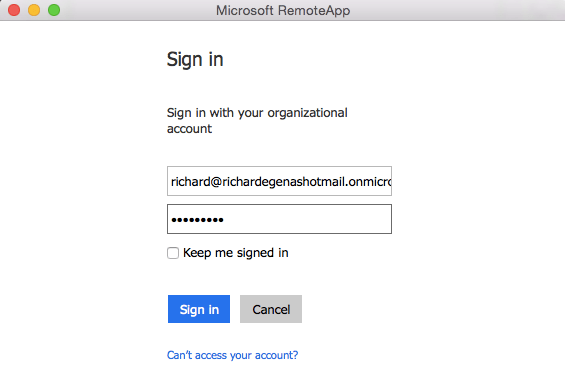Click the email address input field
Screen dimensions: 565x390
(x=279, y=181)
